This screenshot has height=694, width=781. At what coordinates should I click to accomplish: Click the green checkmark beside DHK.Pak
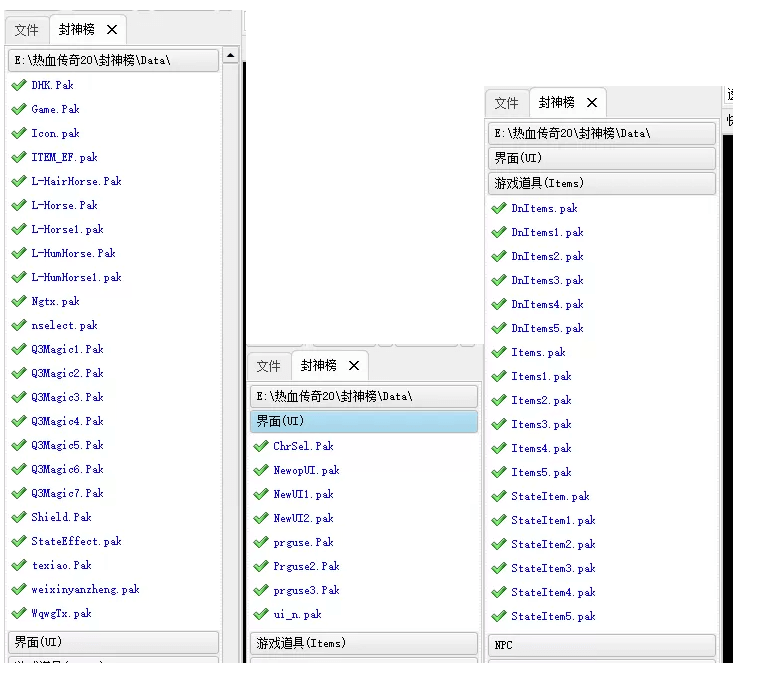click(19, 85)
